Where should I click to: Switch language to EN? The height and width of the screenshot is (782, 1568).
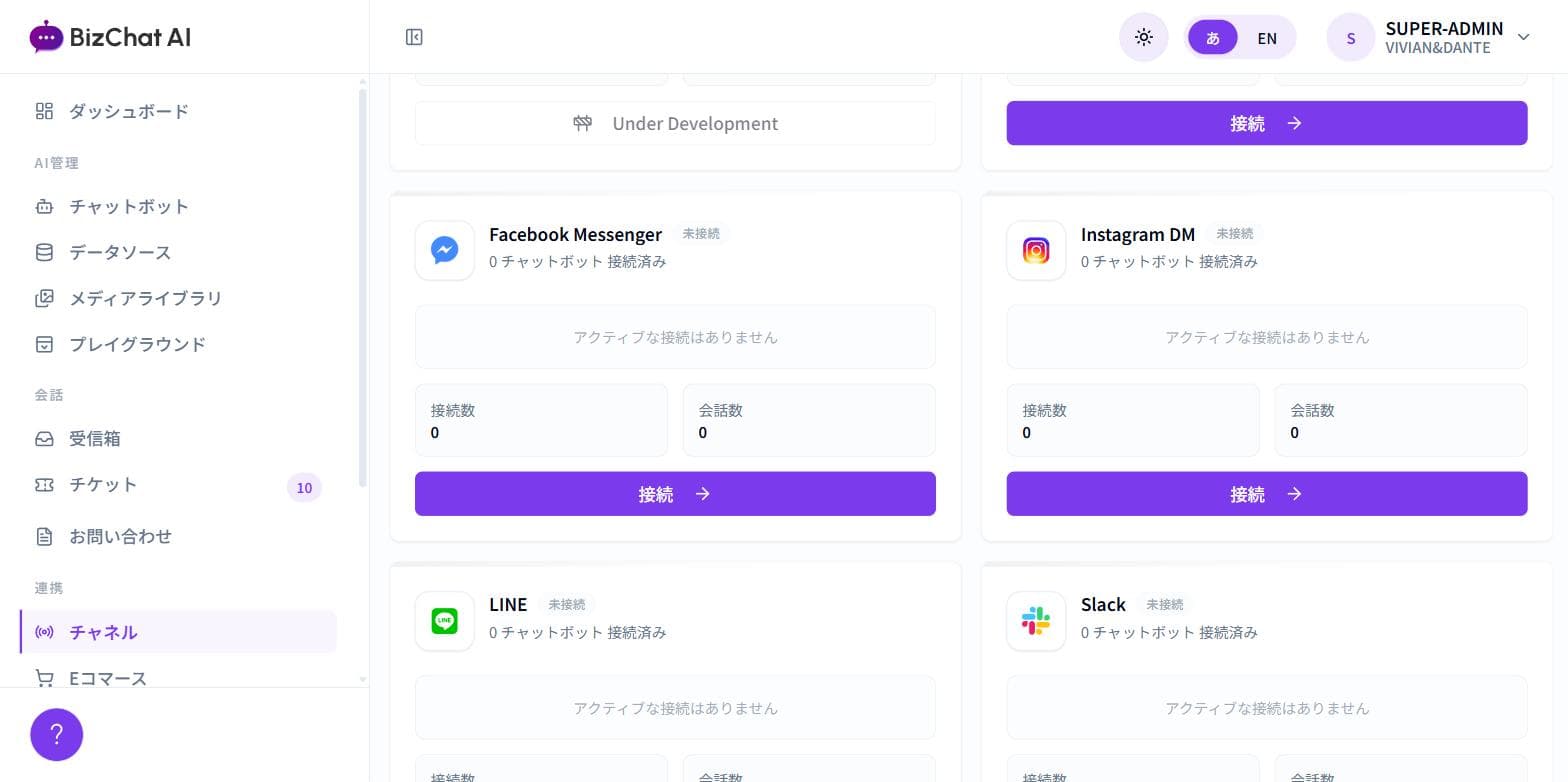(1267, 38)
